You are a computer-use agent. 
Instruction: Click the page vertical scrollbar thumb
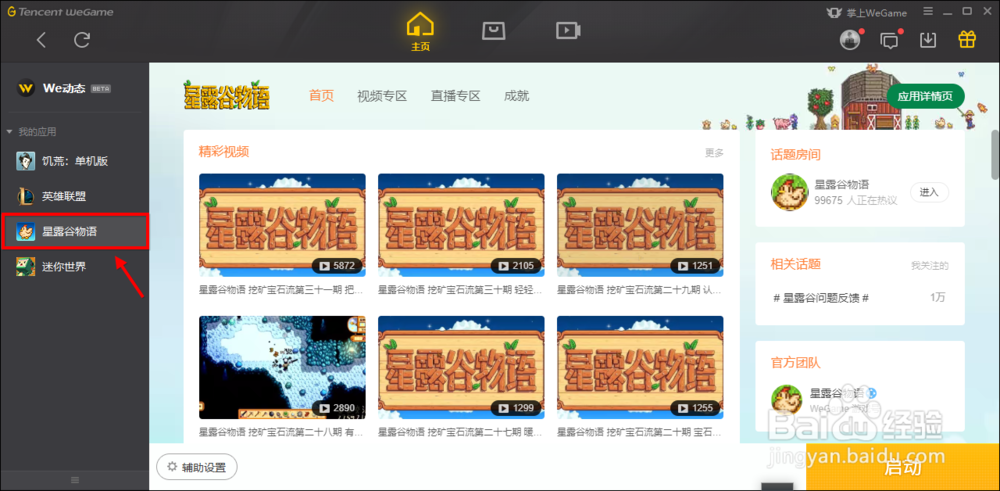tap(995, 155)
